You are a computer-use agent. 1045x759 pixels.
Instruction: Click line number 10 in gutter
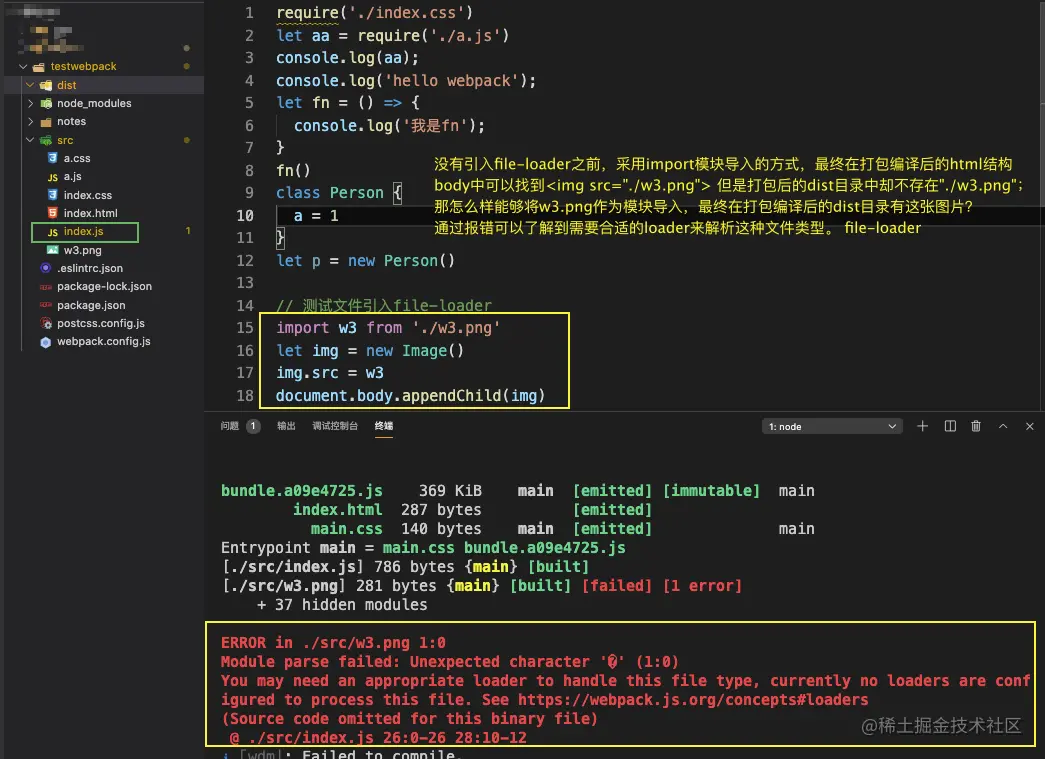click(245, 215)
